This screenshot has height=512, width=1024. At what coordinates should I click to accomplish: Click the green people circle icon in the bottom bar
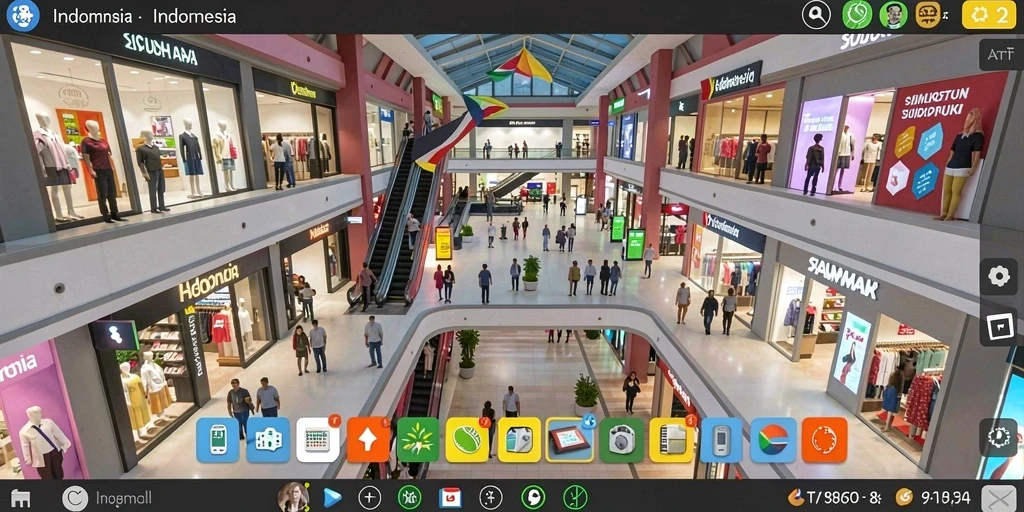(x=409, y=498)
